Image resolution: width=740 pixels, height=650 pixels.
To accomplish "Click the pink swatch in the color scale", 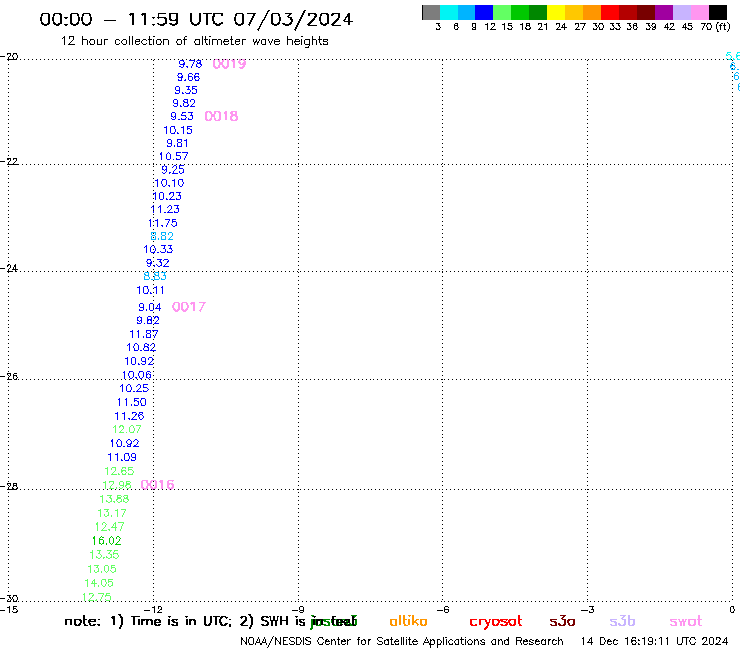I will point(700,12).
